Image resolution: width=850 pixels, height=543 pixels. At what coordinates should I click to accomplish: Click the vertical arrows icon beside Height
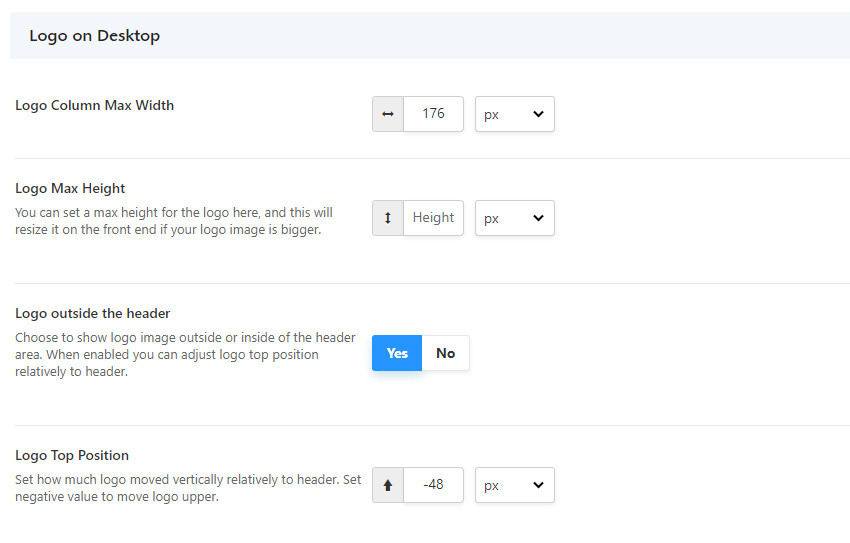click(388, 218)
